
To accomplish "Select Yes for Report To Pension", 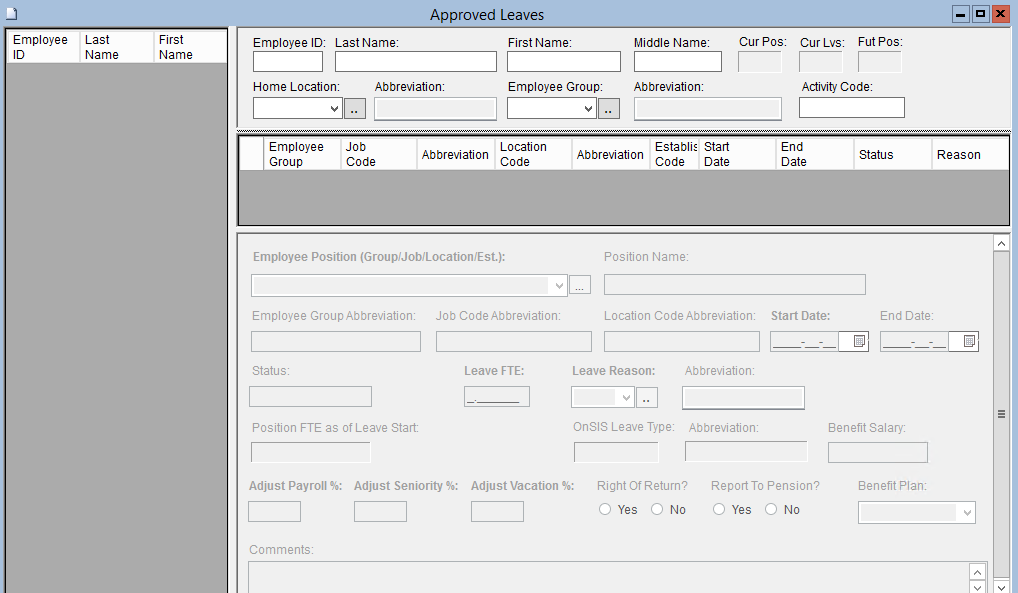I will 719,510.
